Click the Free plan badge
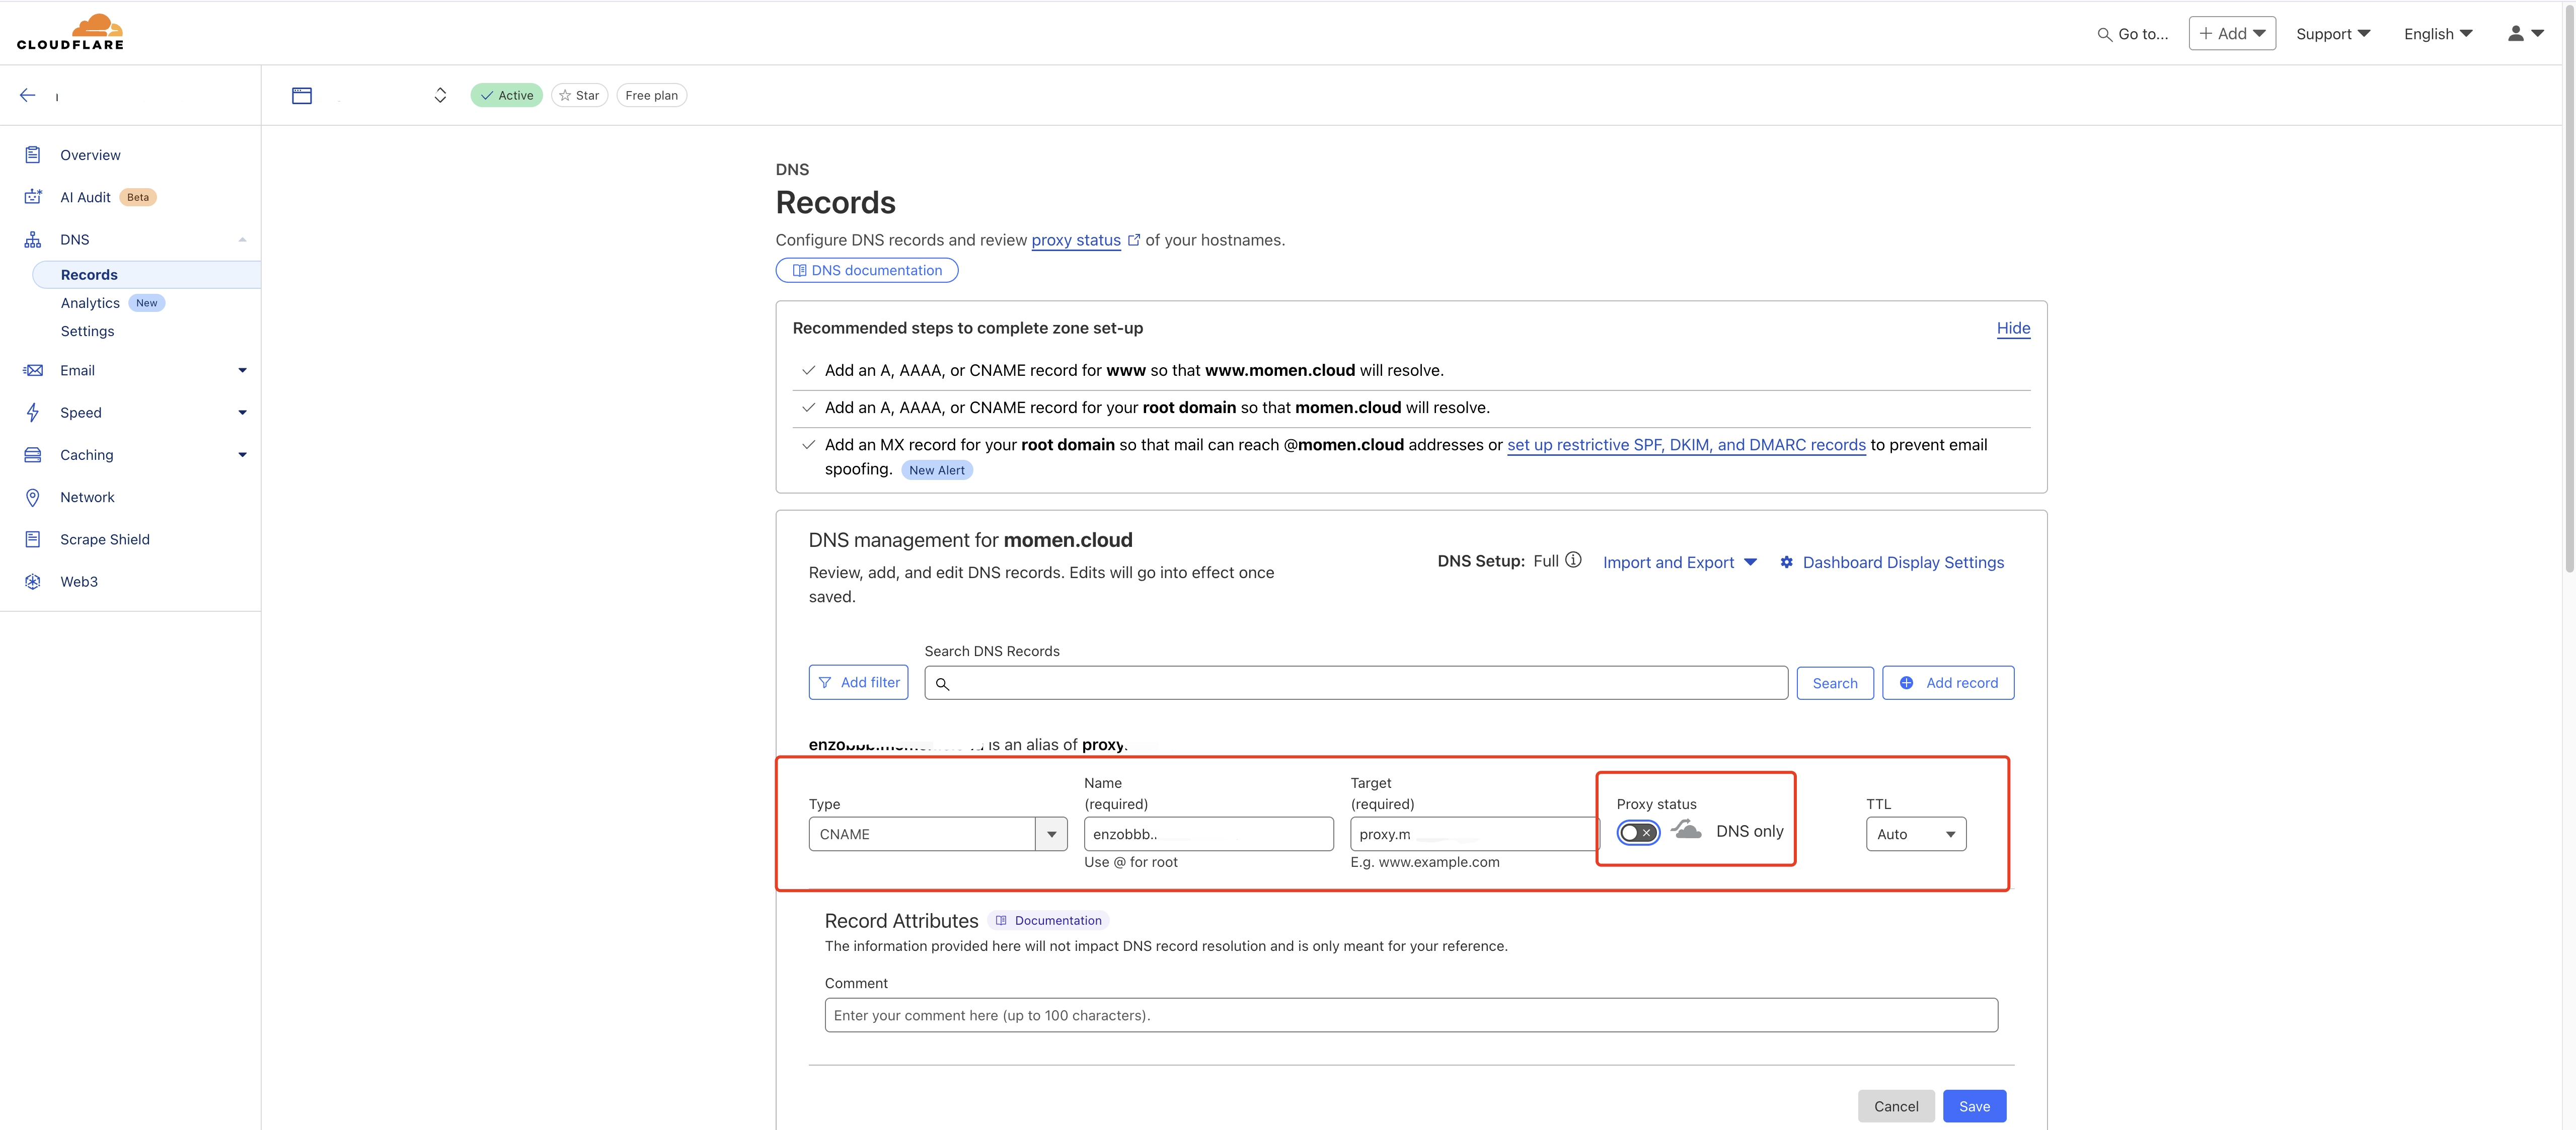 click(651, 95)
